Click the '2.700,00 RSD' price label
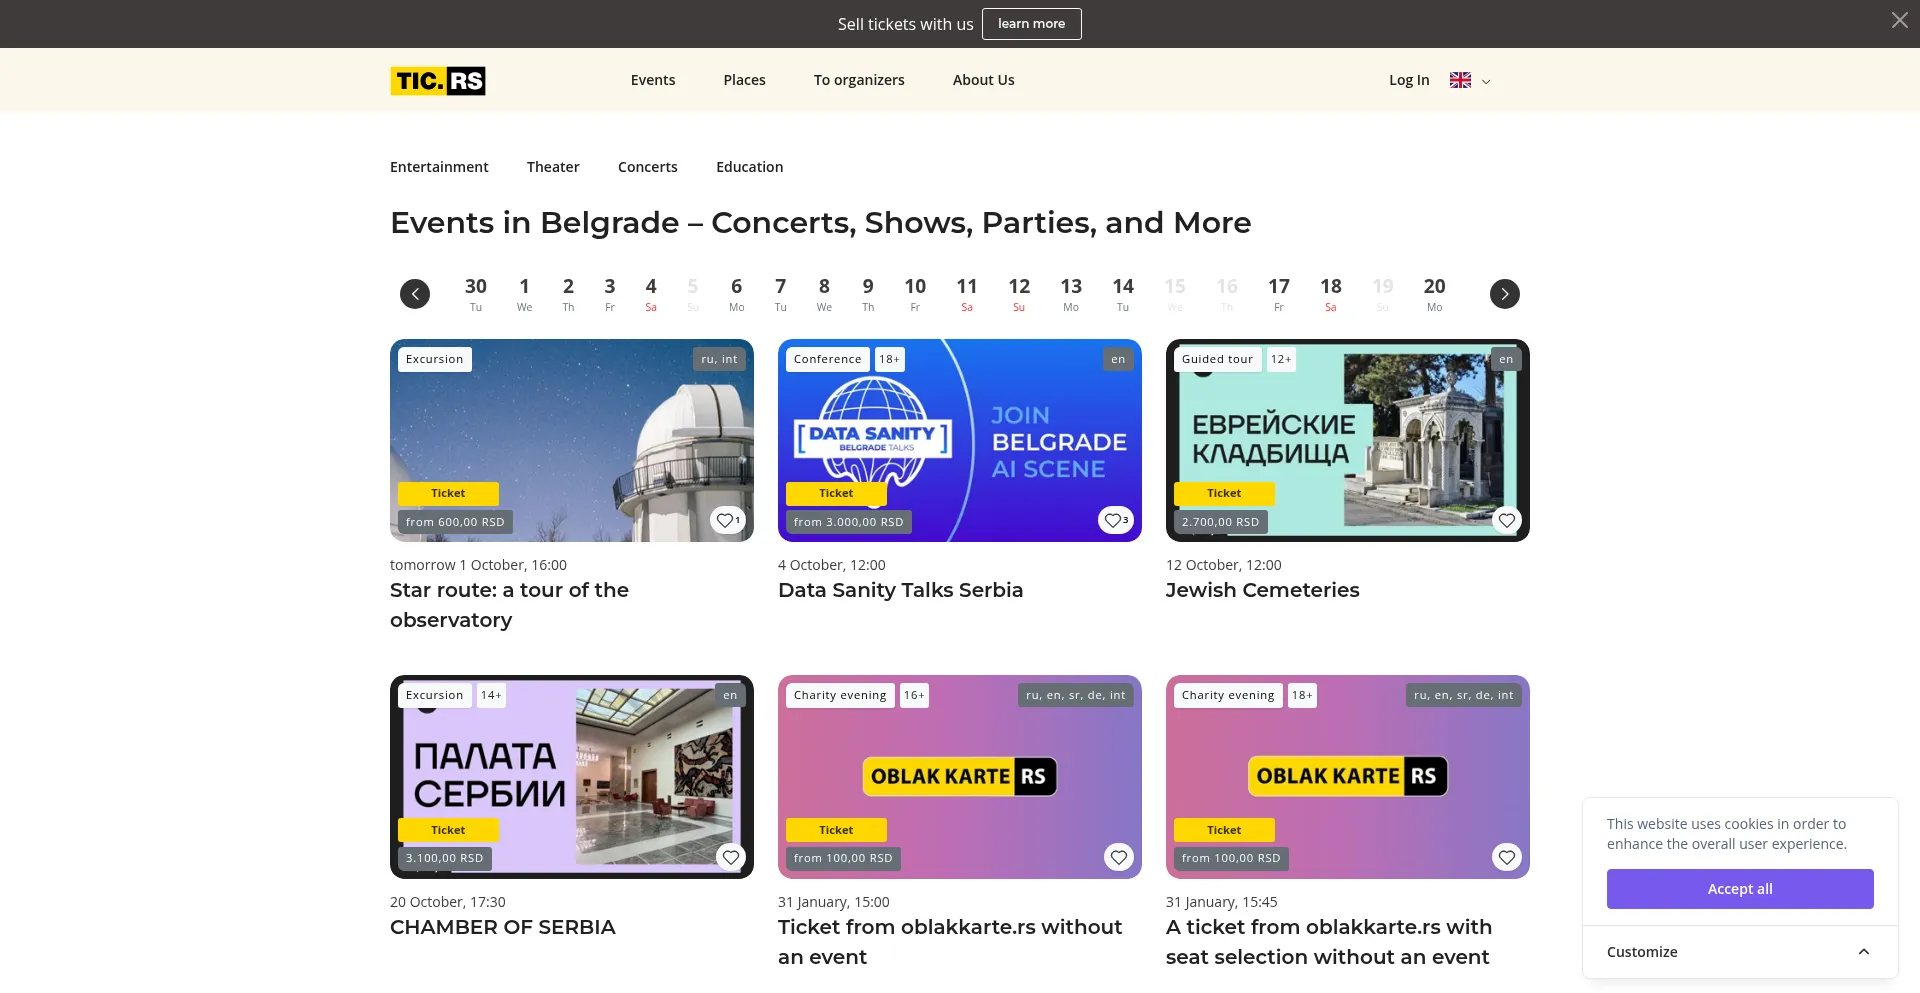This screenshot has height=993, width=1920. [1220, 522]
